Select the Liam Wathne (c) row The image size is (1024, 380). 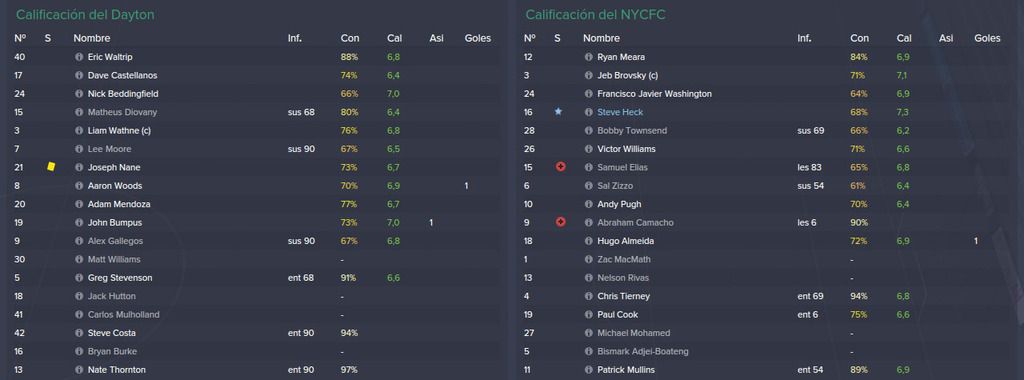click(x=255, y=131)
